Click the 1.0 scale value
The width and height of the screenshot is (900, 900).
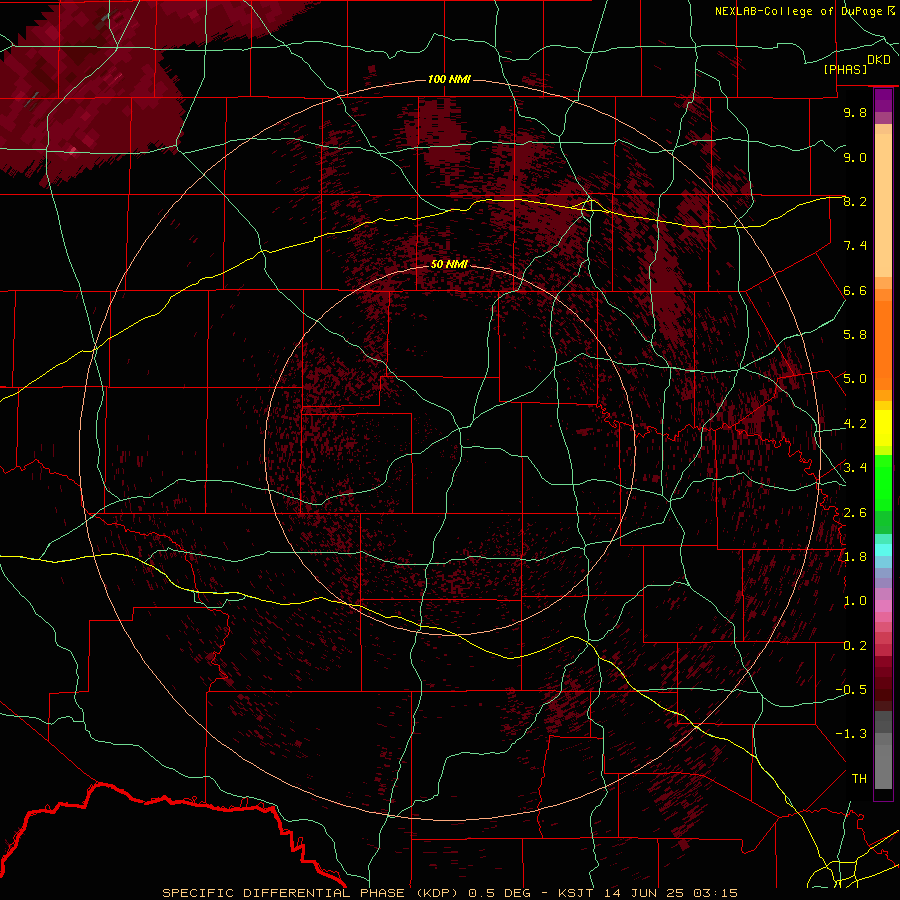(855, 601)
